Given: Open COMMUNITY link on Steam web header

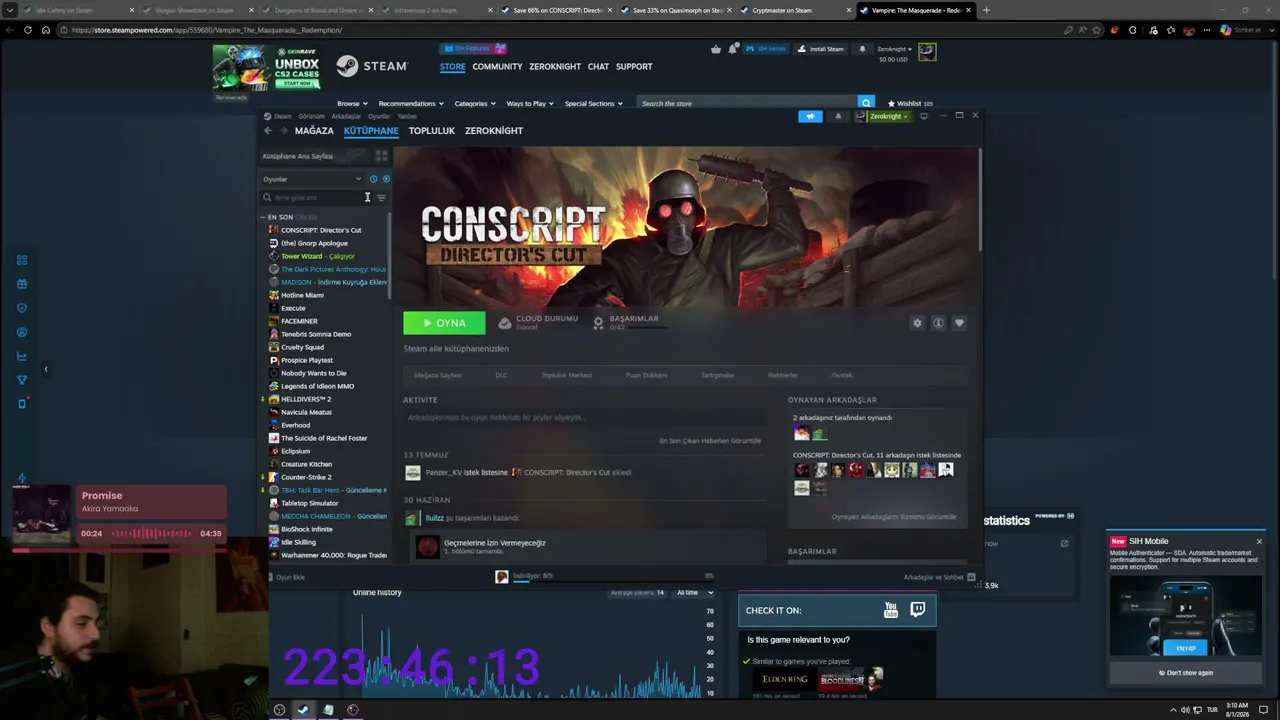Looking at the screenshot, I should coord(497,67).
